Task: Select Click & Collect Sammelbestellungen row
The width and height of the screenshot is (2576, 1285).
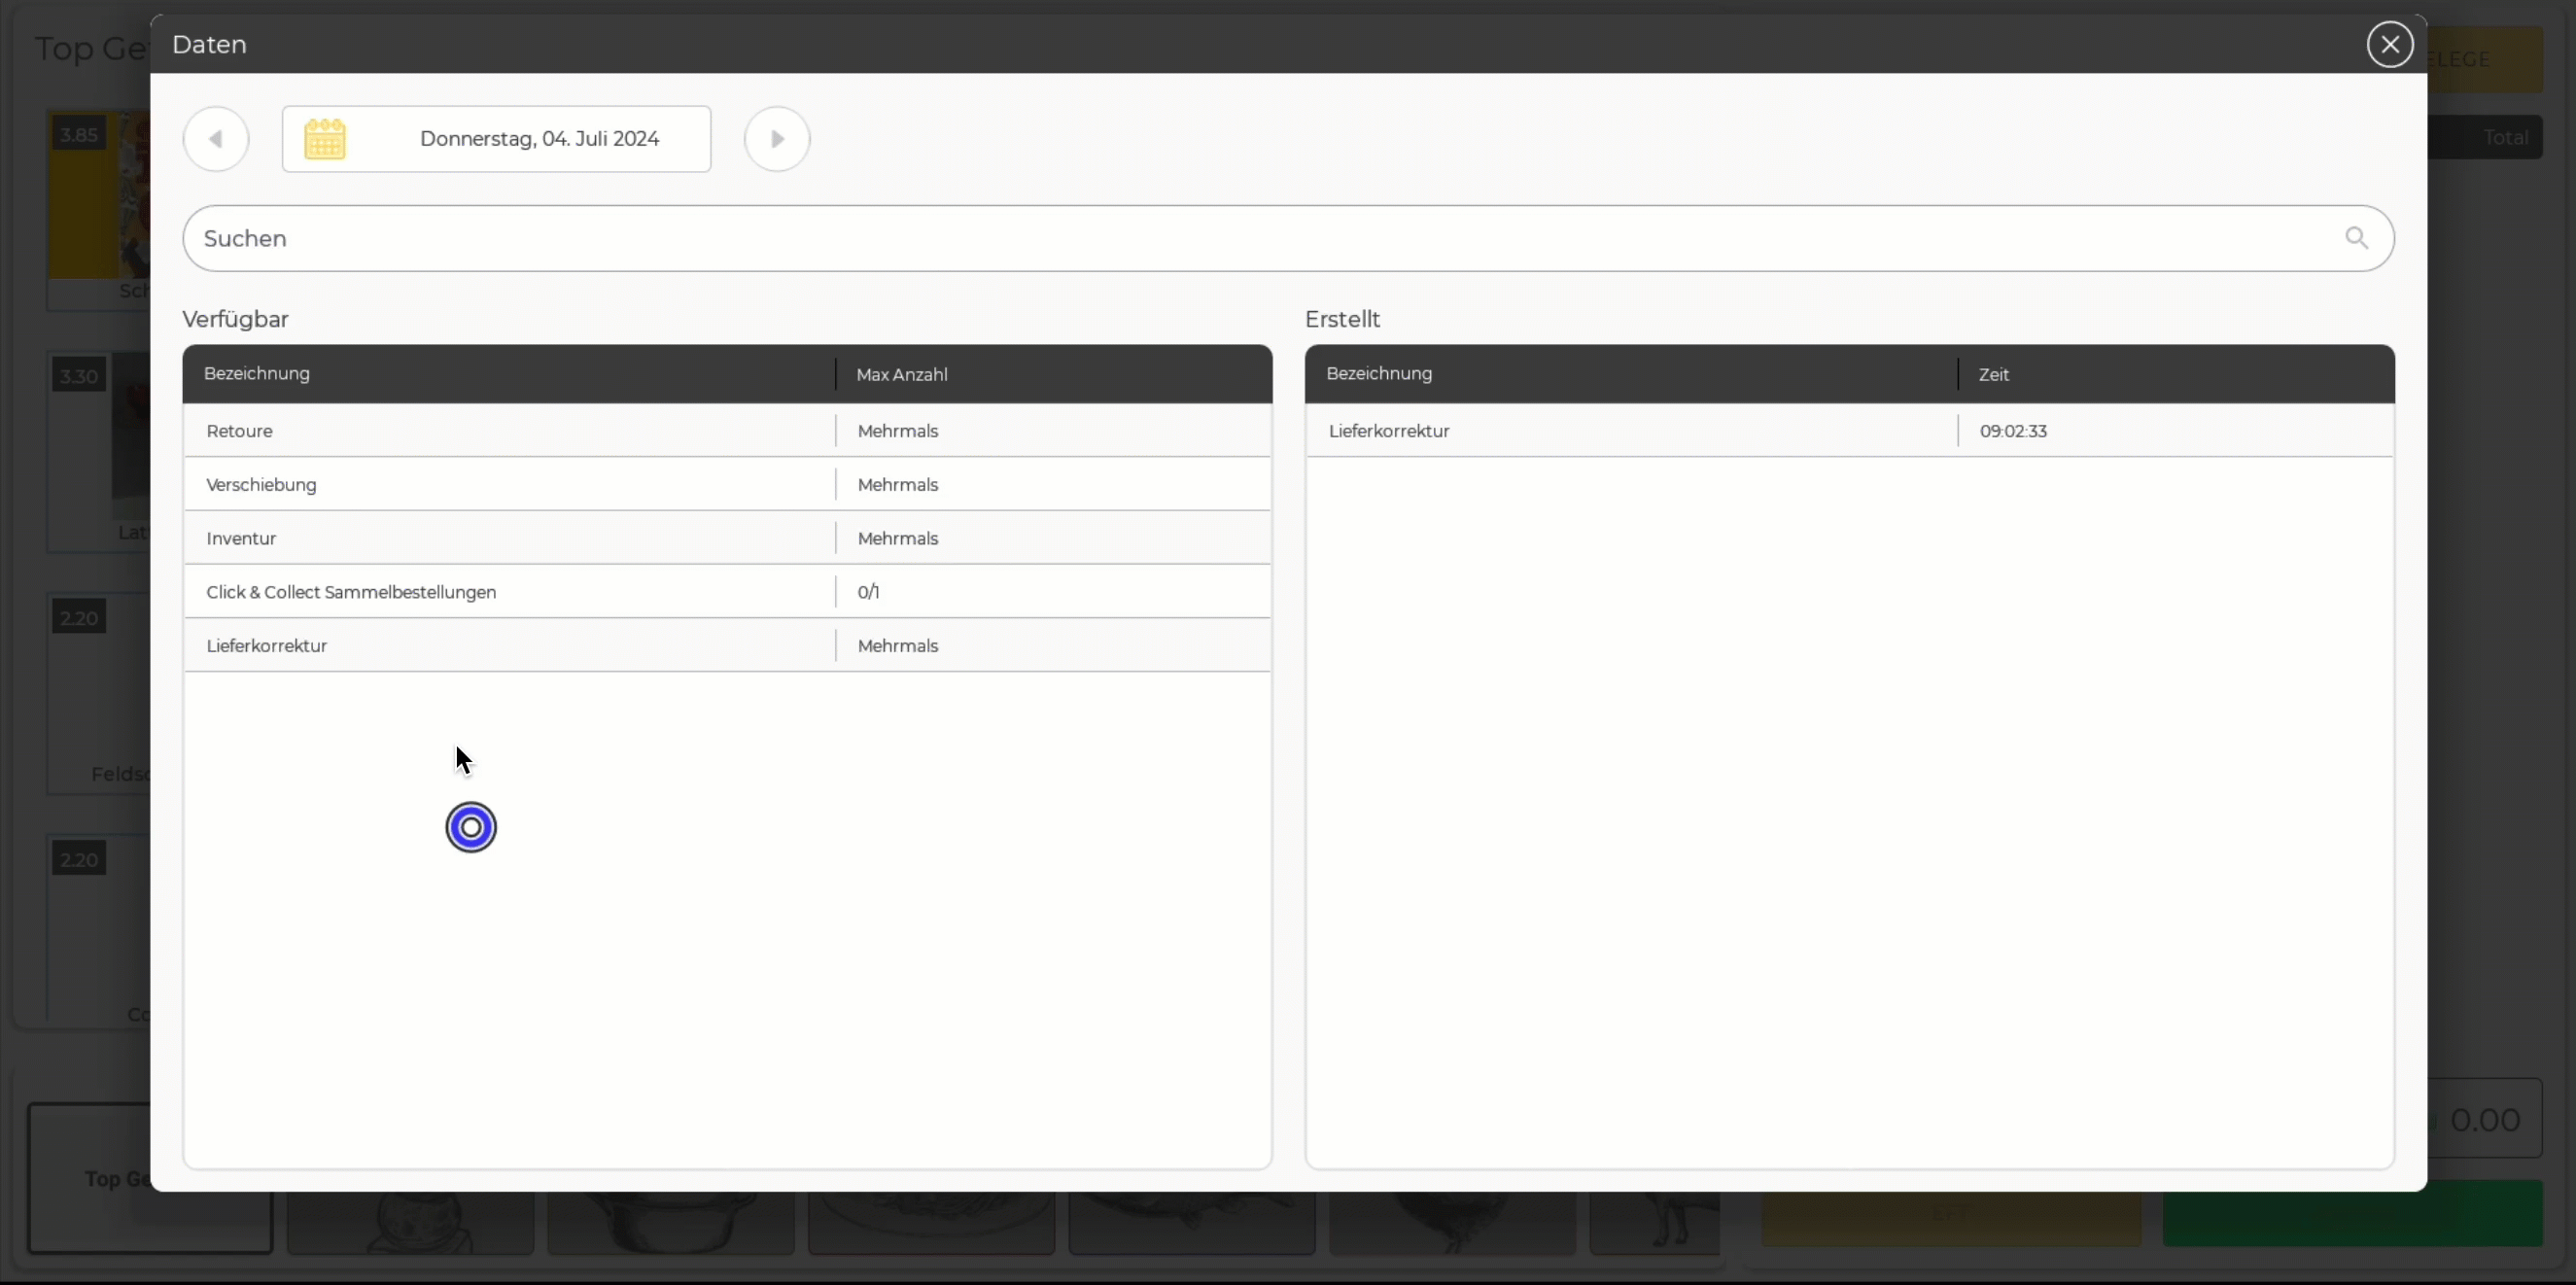Action: tap(727, 592)
